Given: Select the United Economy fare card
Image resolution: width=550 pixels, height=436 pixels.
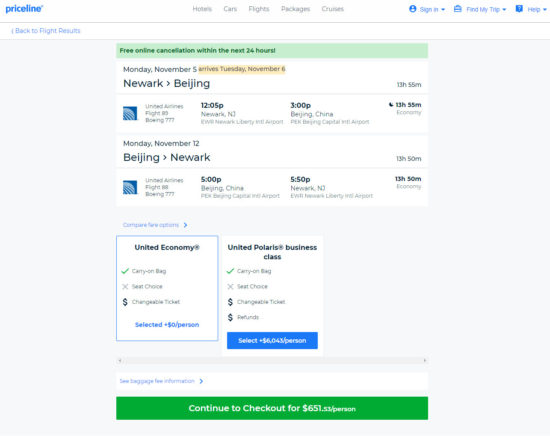Looking at the screenshot, I should point(167,288).
